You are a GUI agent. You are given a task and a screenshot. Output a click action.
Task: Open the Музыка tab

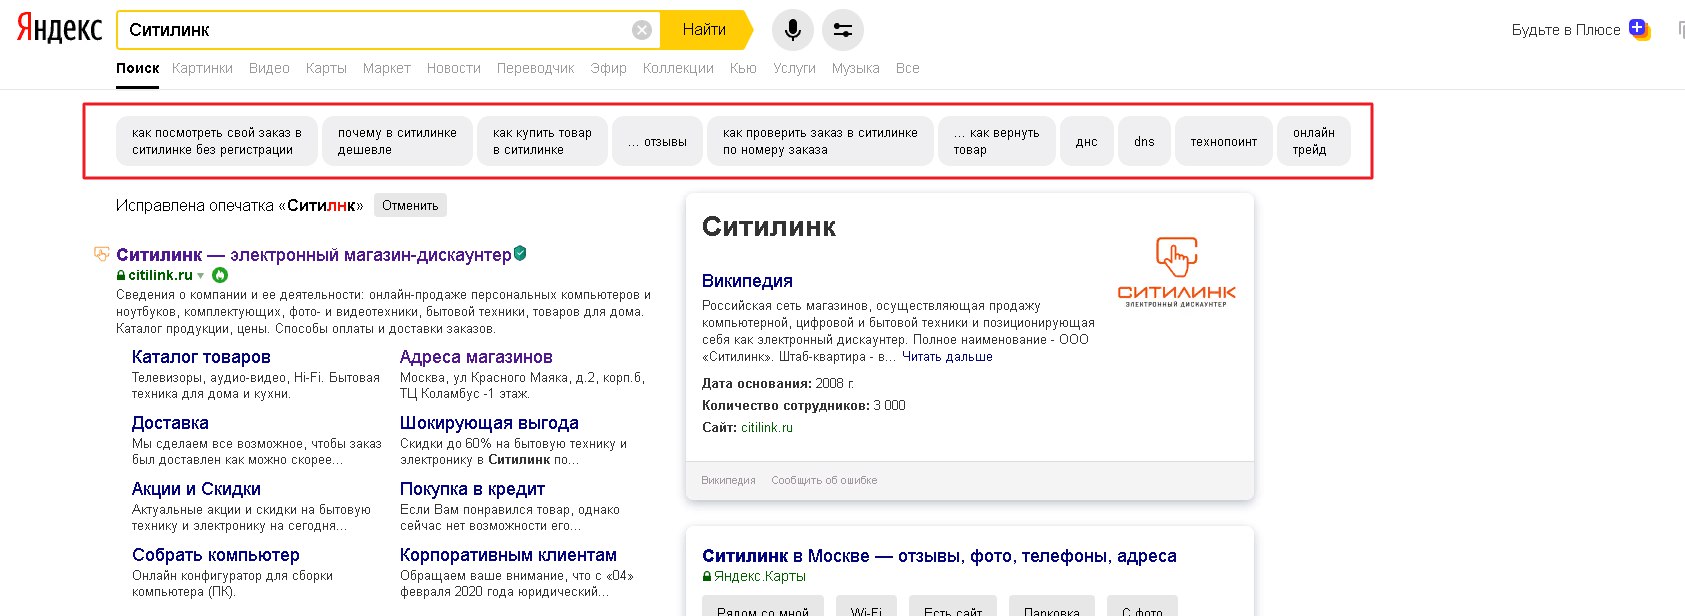(856, 68)
